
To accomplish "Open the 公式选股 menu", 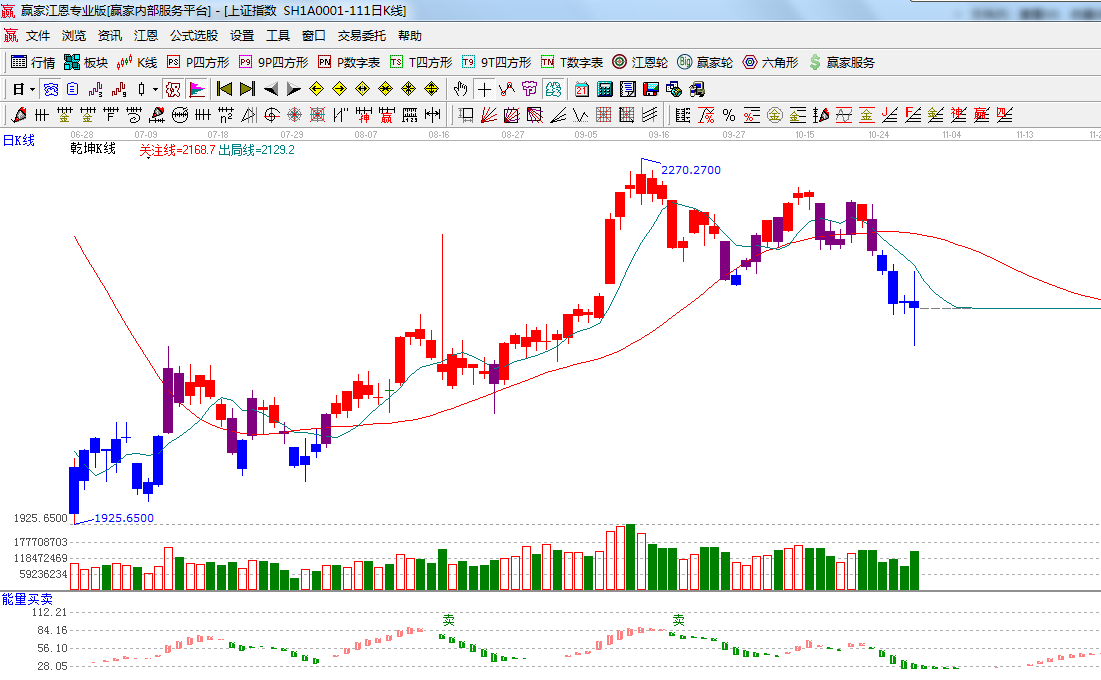I will 193,36.
